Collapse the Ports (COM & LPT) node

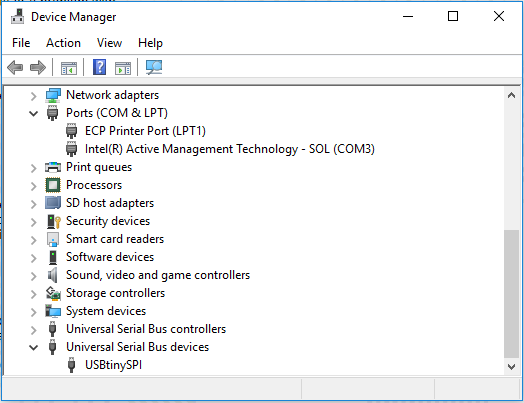click(x=33, y=114)
